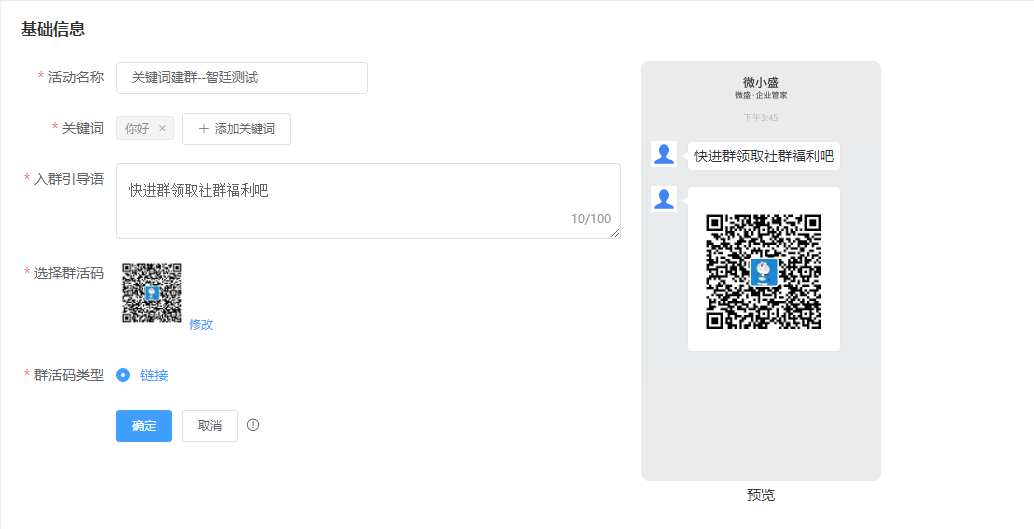The width and height of the screenshot is (1034, 529).
Task: Click the preview message bubble 快进群领取社群福利吧
Action: coord(764,156)
